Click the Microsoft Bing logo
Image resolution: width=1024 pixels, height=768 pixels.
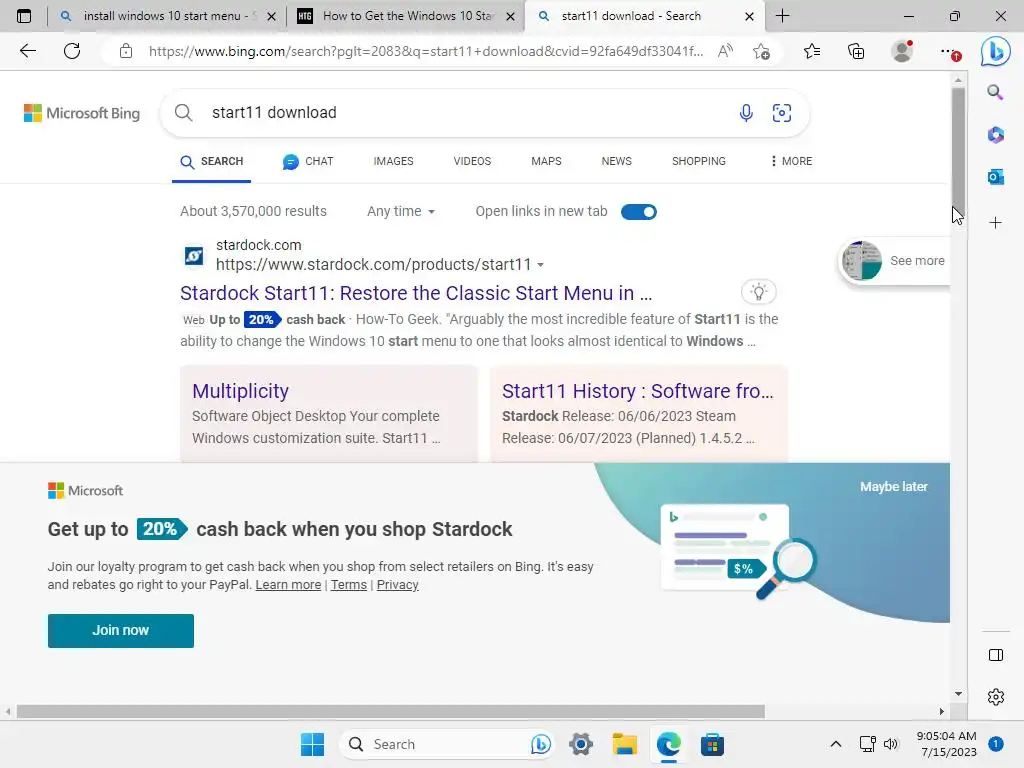pyautogui.click(x=82, y=113)
